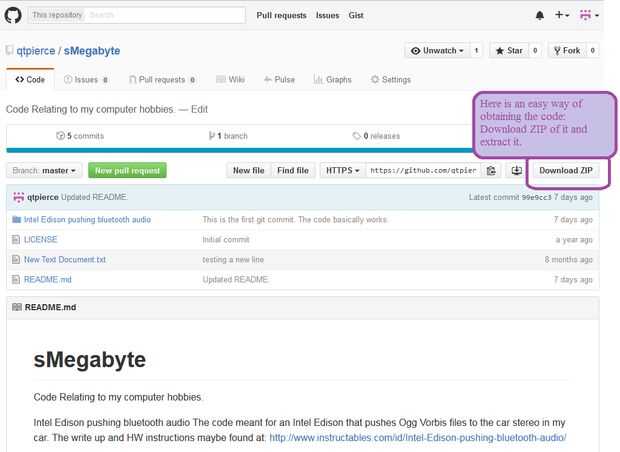Open the star count number
Image resolution: width=620 pixels, height=452 pixels.
(535, 51)
